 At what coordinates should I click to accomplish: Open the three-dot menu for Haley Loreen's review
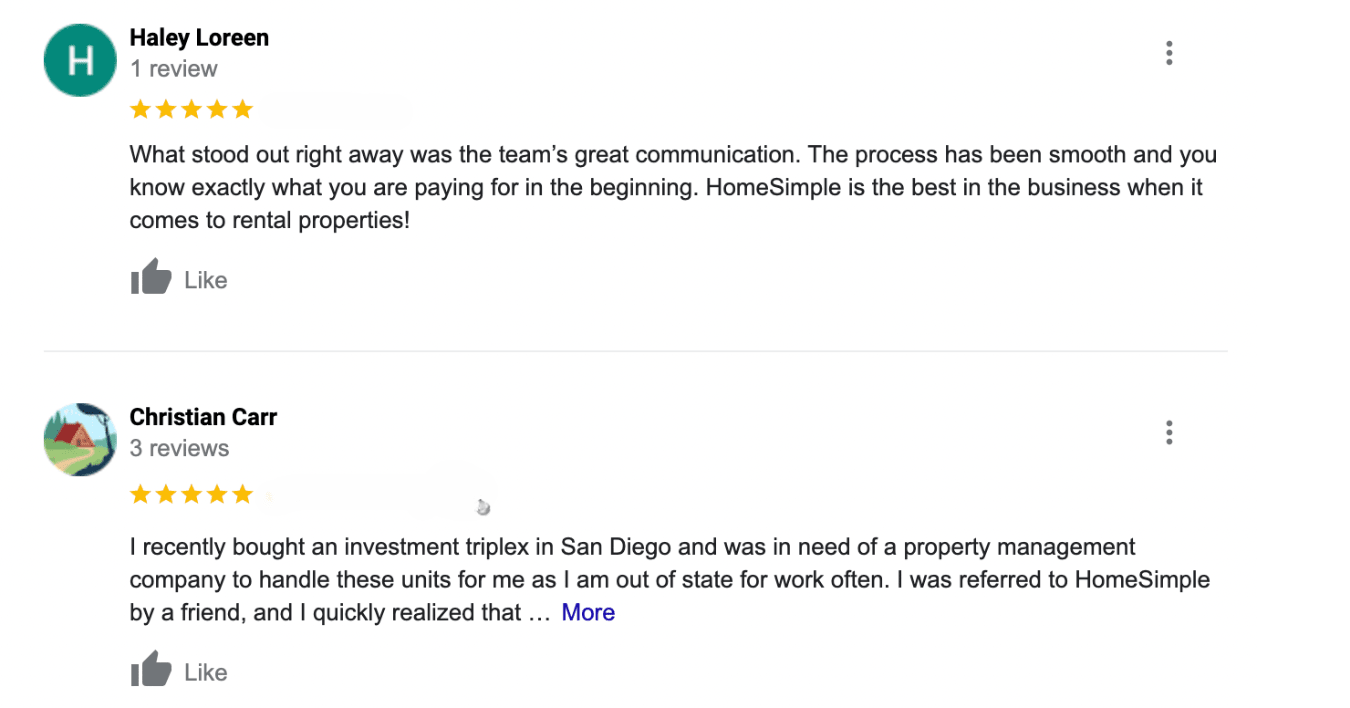pyautogui.click(x=1168, y=53)
